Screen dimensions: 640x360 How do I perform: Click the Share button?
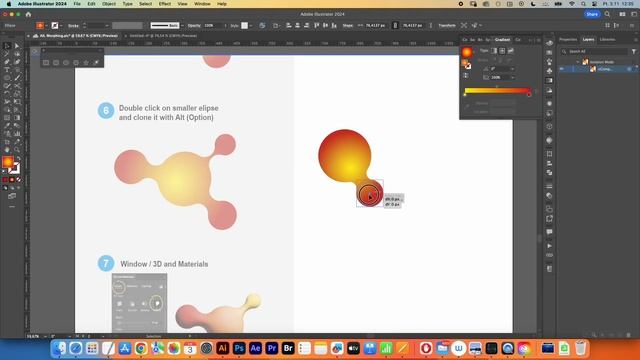[592, 14]
